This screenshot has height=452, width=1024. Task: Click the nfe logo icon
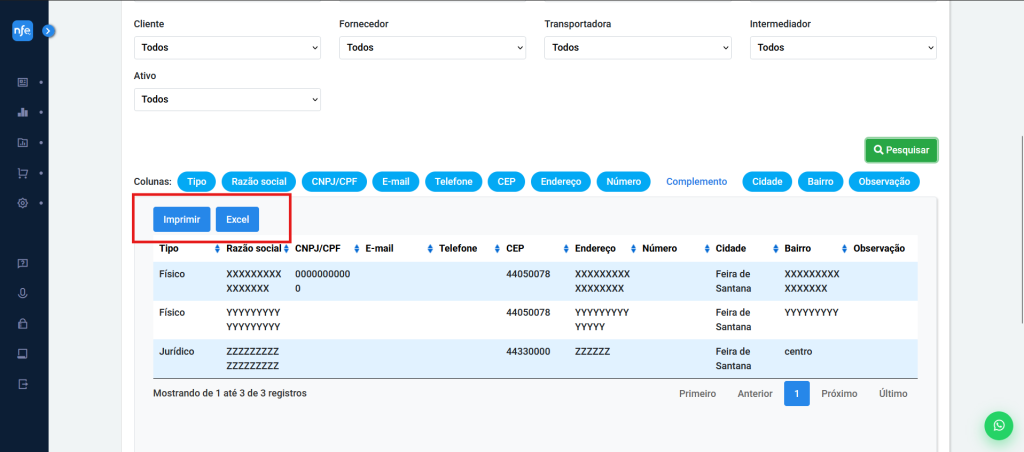coord(22,31)
